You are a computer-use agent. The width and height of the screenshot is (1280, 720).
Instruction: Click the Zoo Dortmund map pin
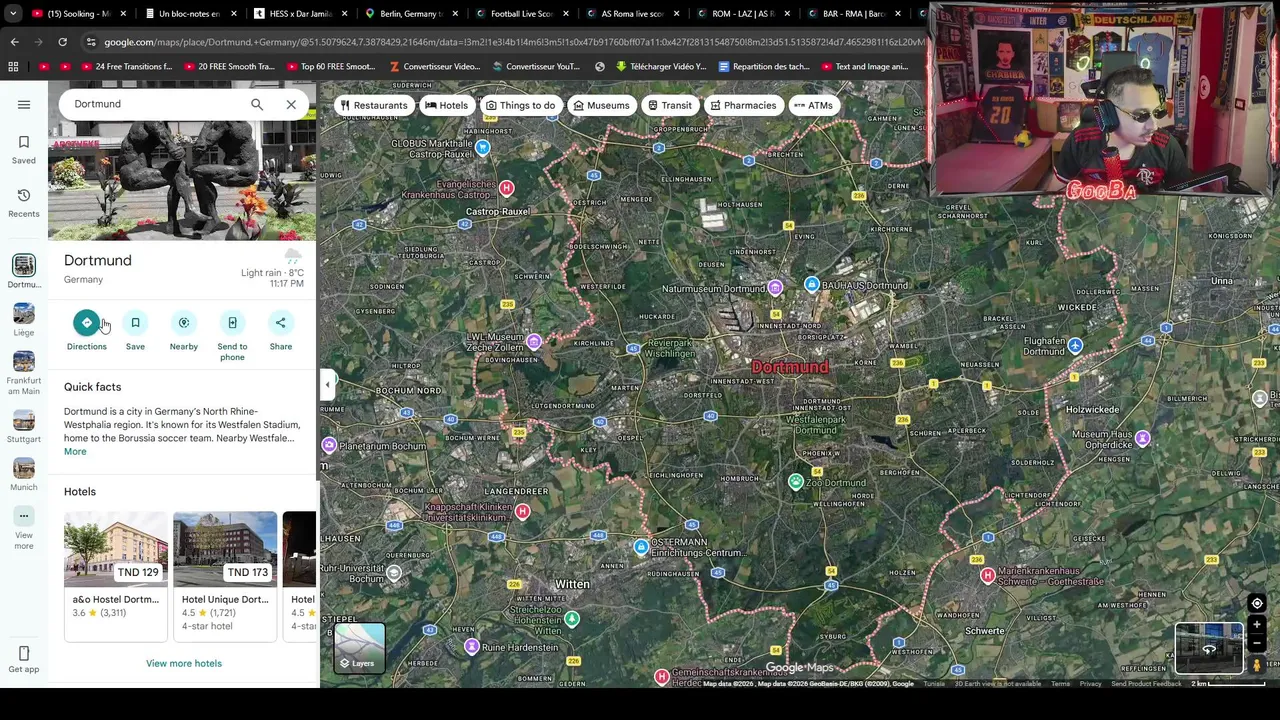pyautogui.click(x=796, y=483)
